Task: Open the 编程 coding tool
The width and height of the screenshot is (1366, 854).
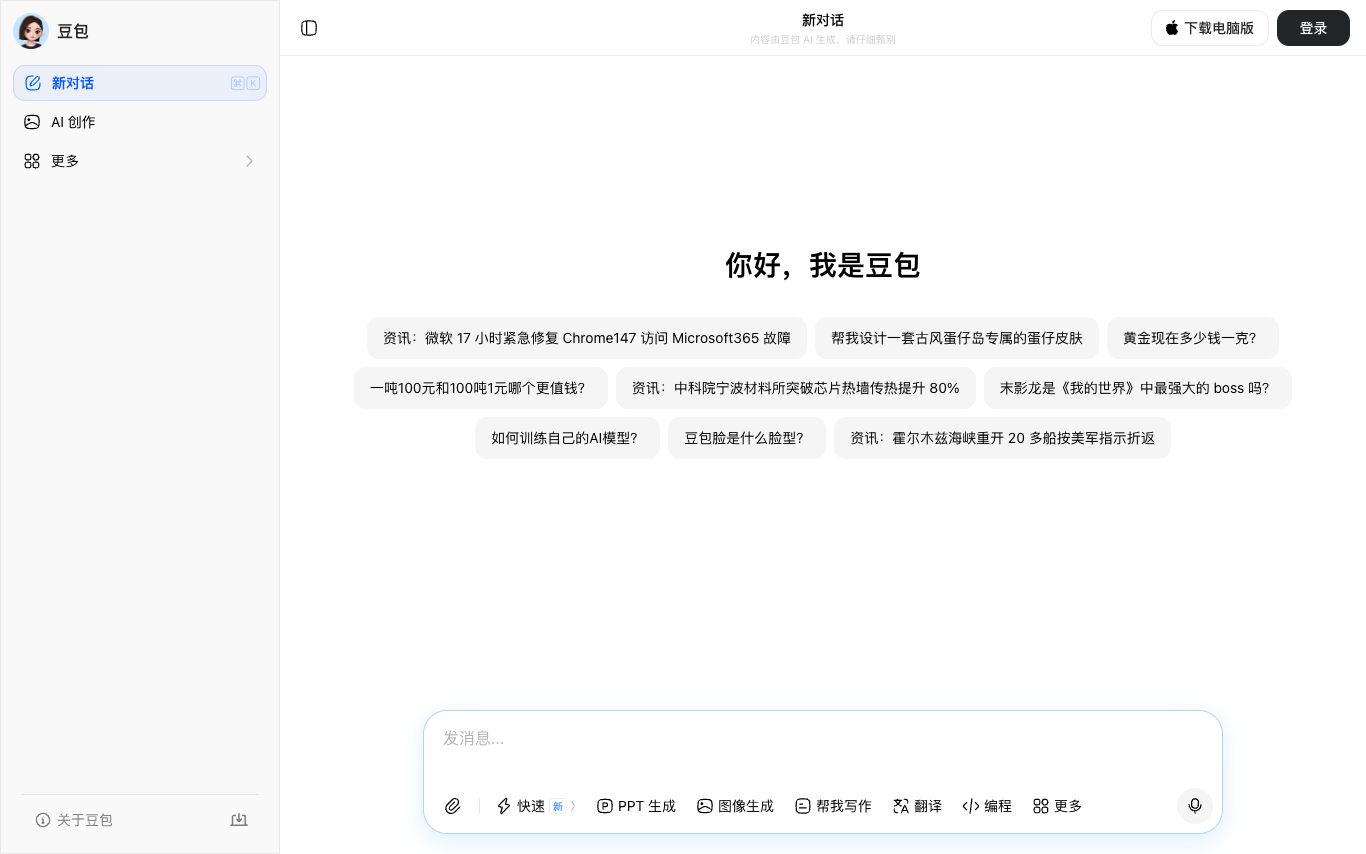Action: (987, 806)
